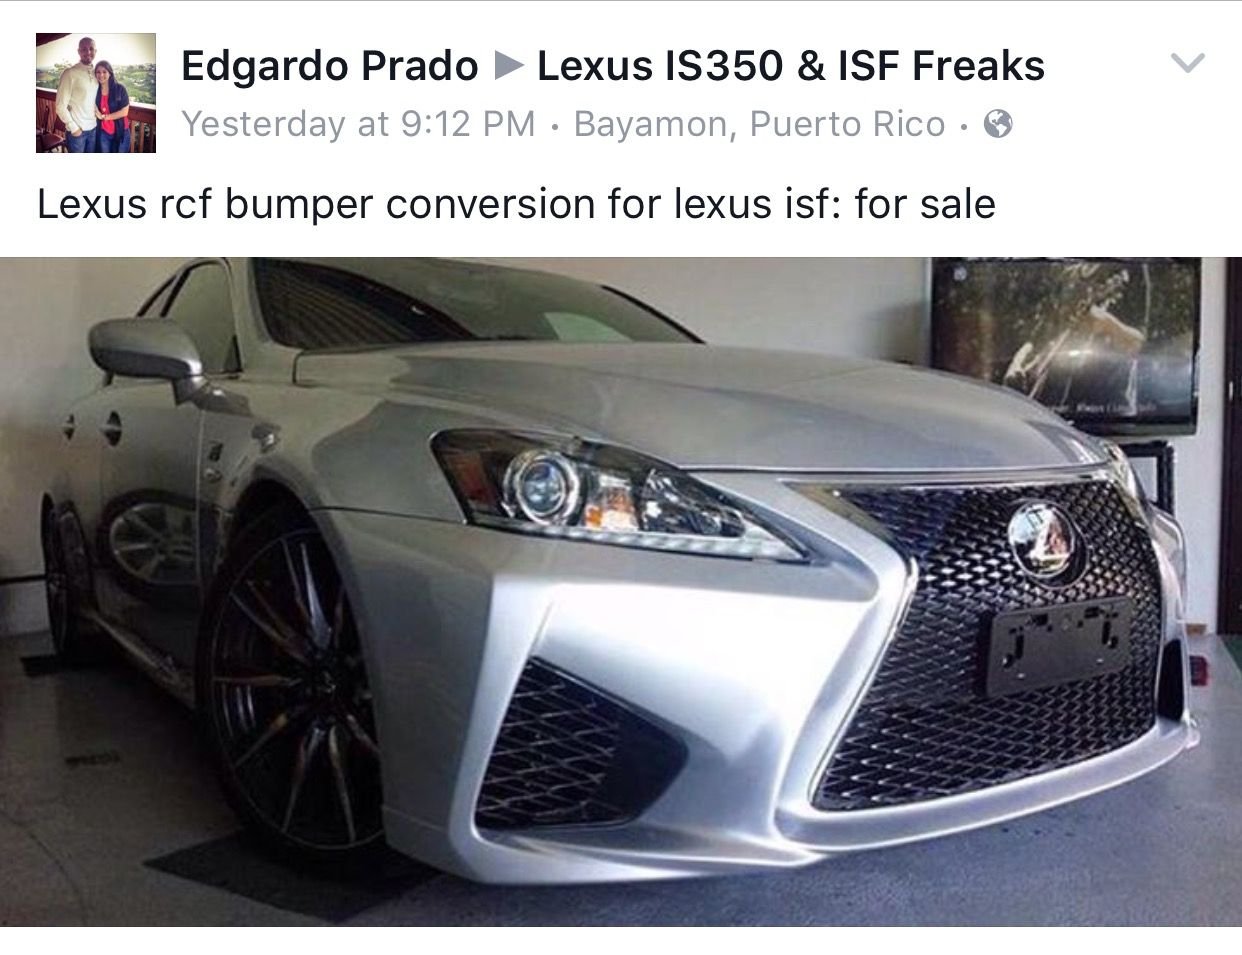The height and width of the screenshot is (955, 1242).
Task: Click the car's projector headlight in photo
Action: coord(543,484)
